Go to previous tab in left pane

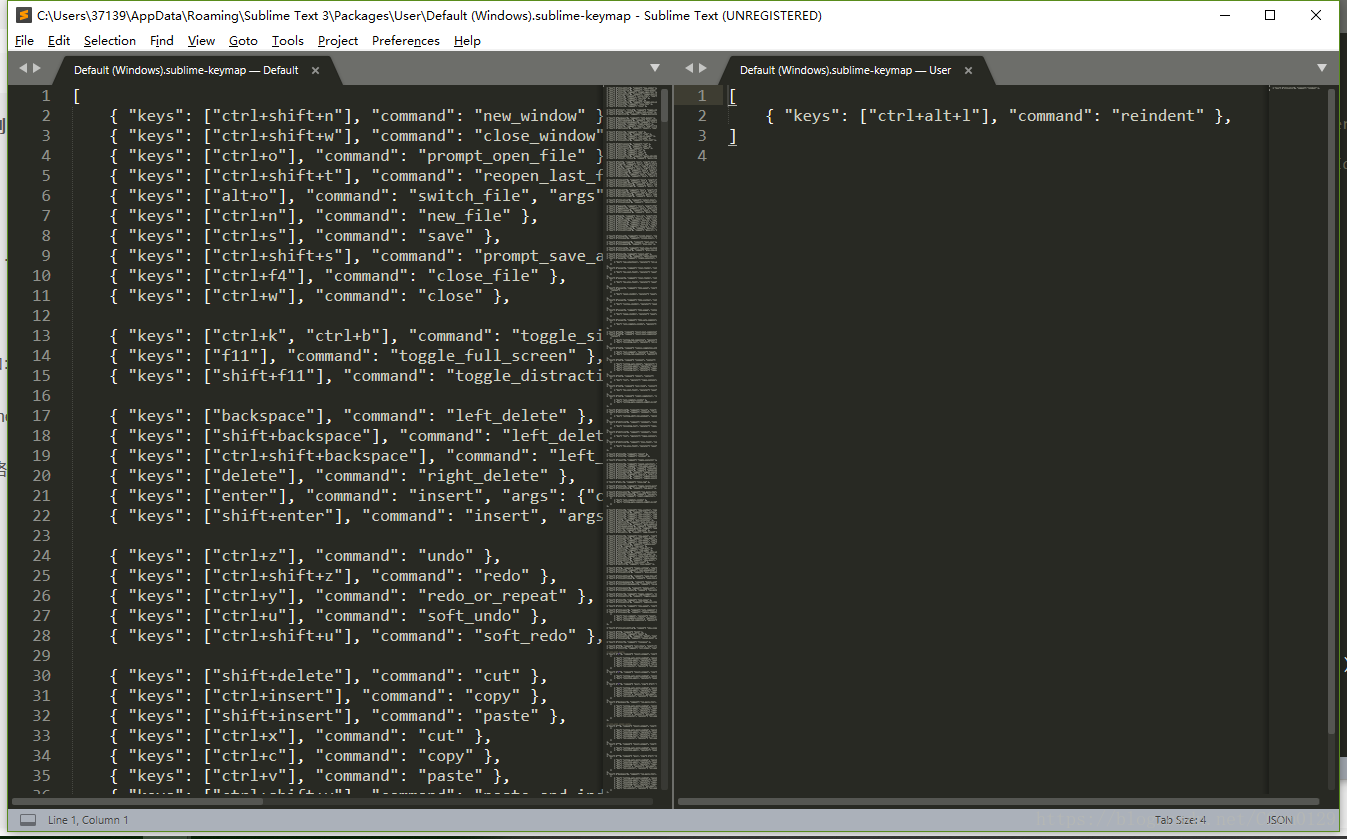pos(23,68)
